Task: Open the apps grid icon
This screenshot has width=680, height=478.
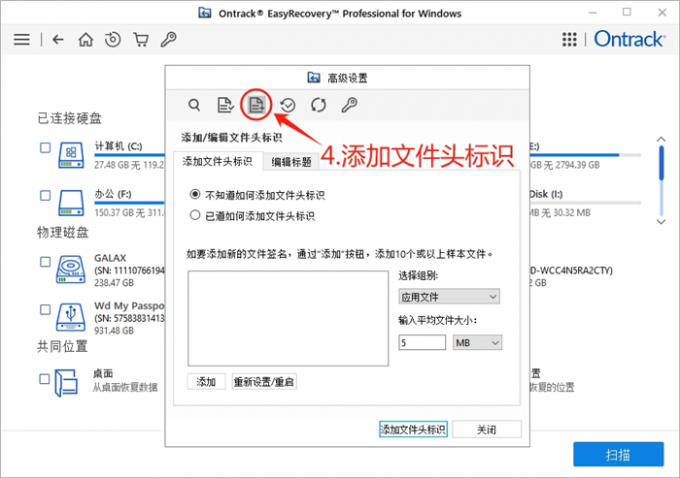Action: pos(569,39)
